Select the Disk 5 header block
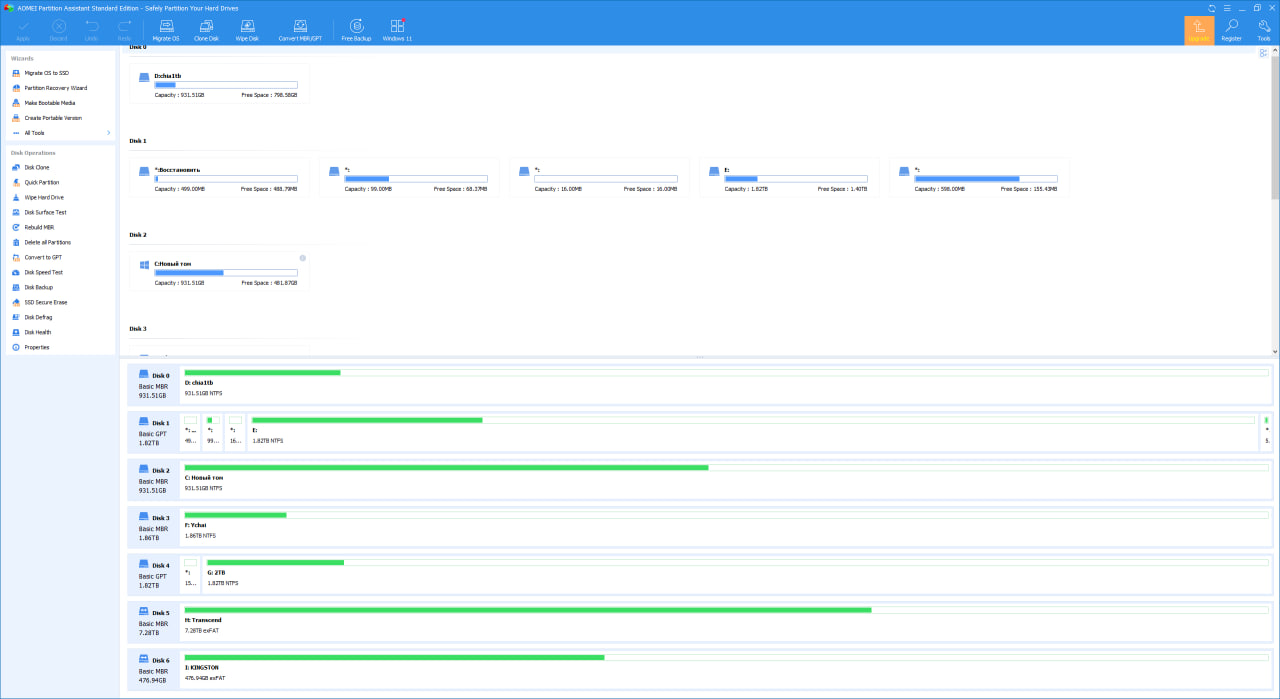 153,620
